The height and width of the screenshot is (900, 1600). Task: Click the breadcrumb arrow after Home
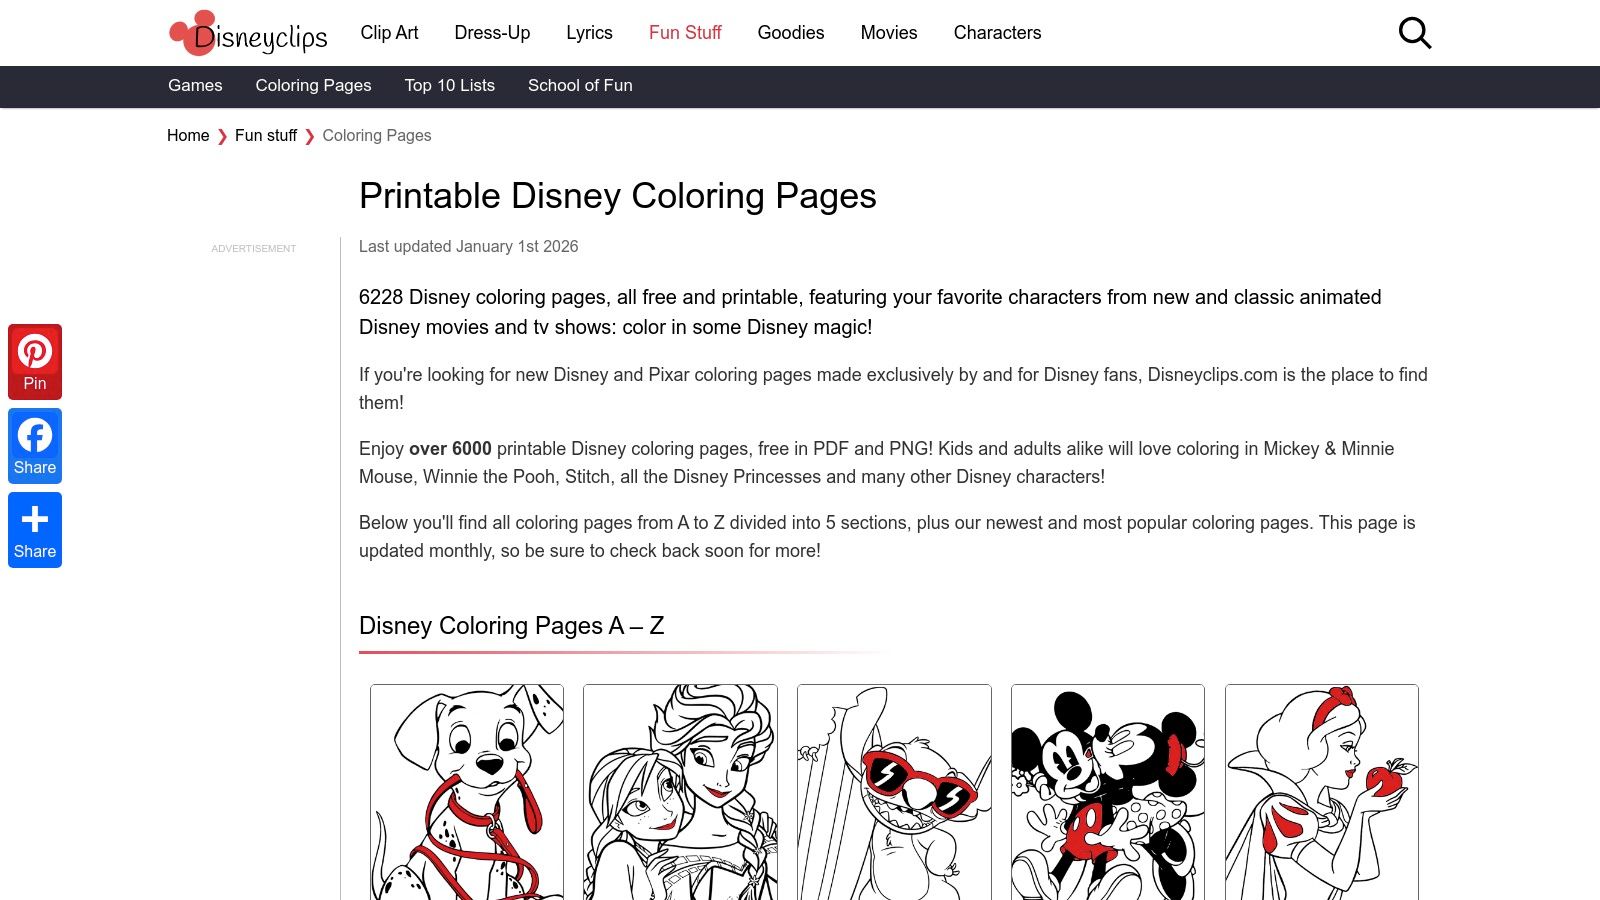[221, 135]
